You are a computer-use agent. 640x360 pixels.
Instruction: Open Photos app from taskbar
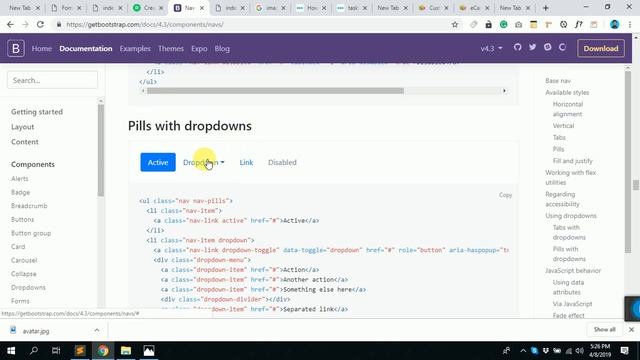(149, 351)
